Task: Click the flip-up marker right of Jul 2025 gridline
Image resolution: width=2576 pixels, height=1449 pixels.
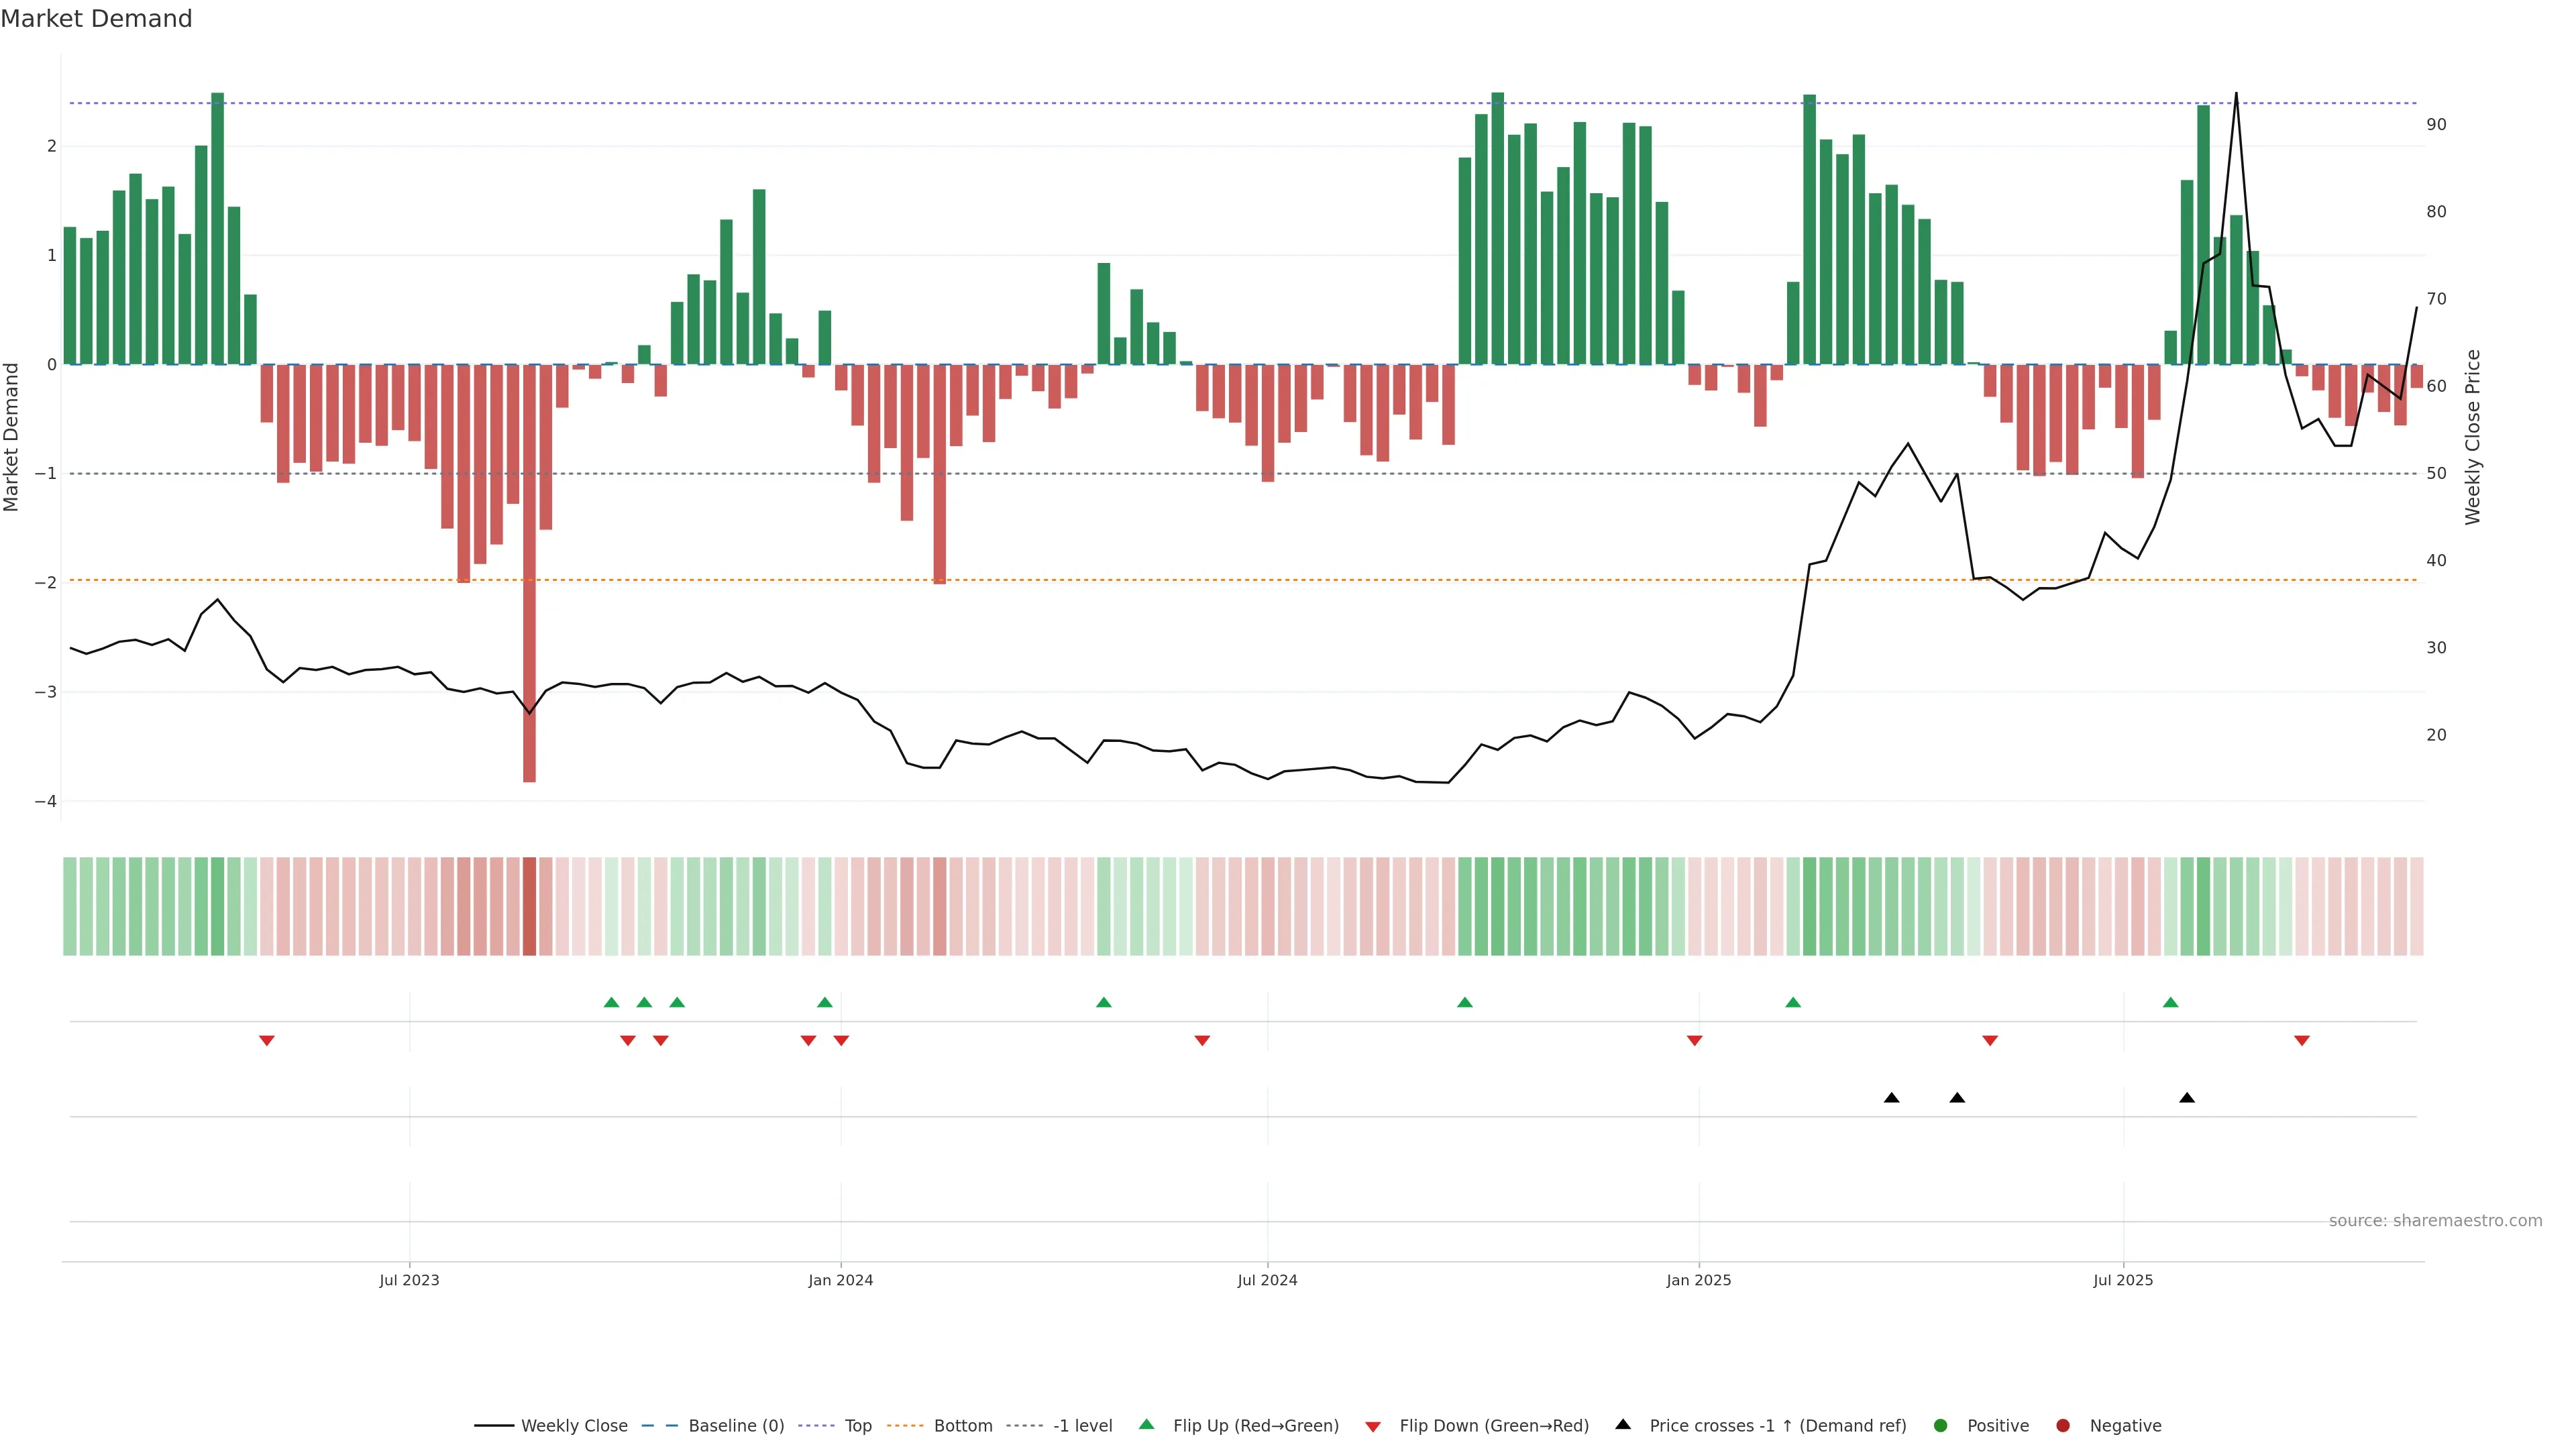Action: coord(2170,1002)
